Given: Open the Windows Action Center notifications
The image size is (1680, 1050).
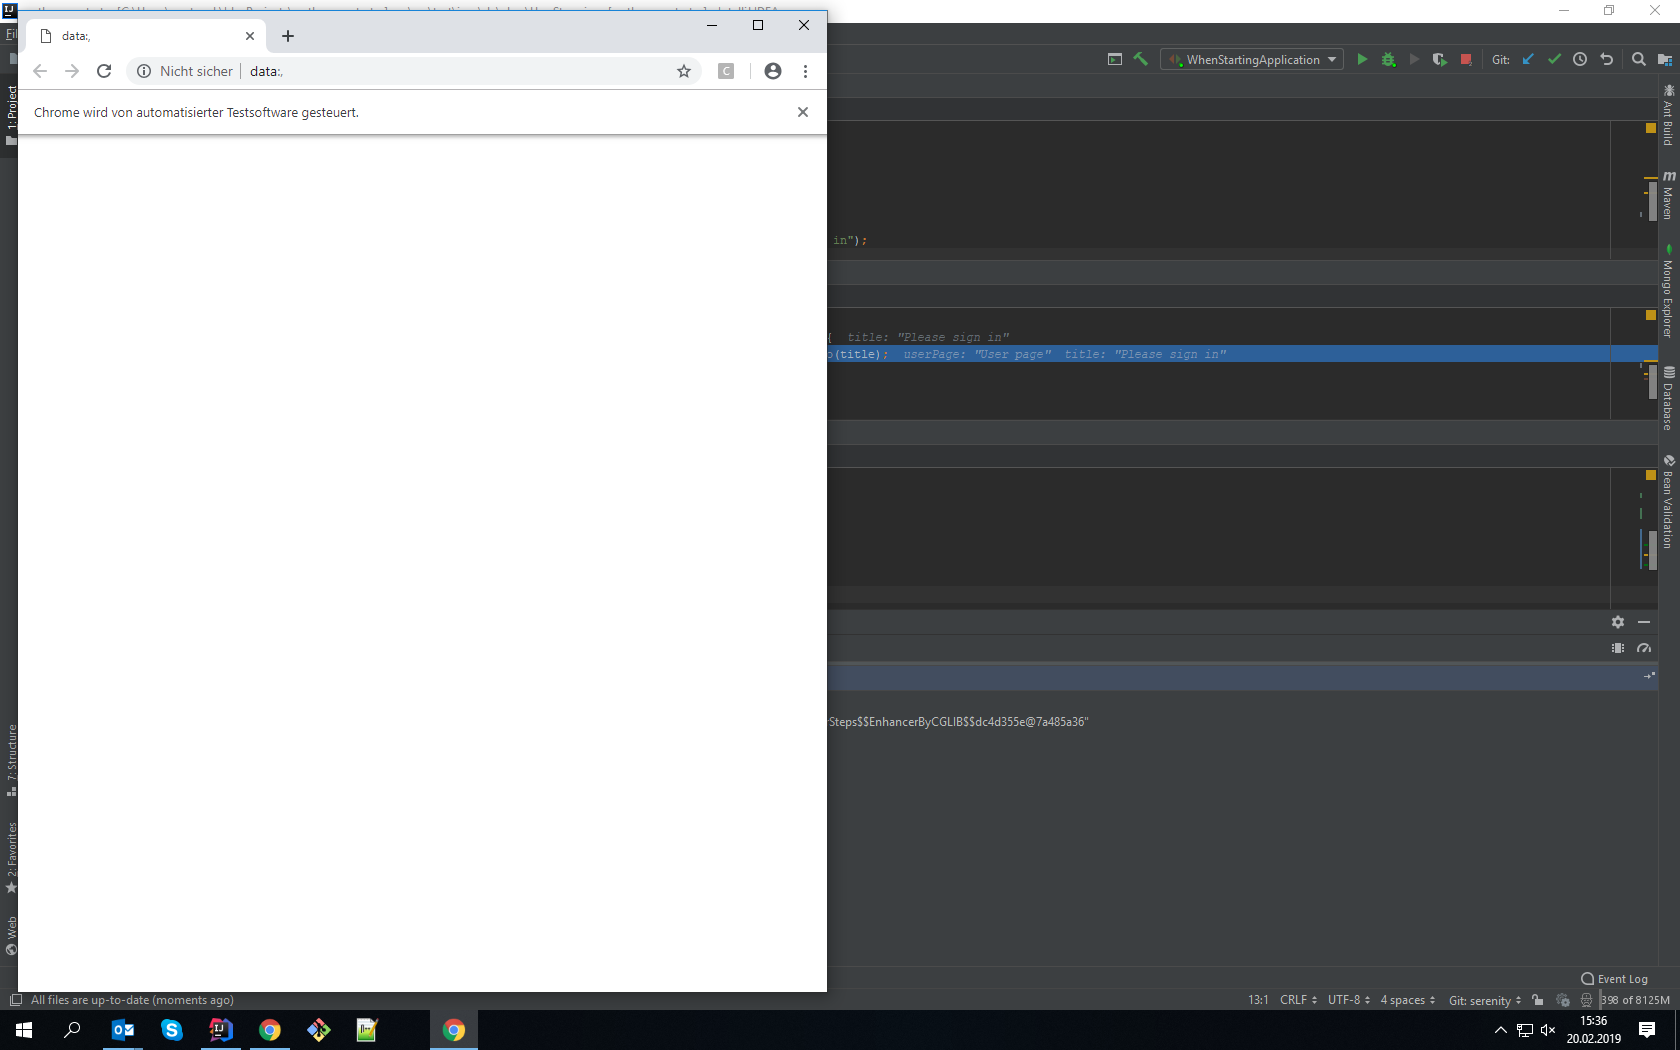Looking at the screenshot, I should point(1647,1030).
